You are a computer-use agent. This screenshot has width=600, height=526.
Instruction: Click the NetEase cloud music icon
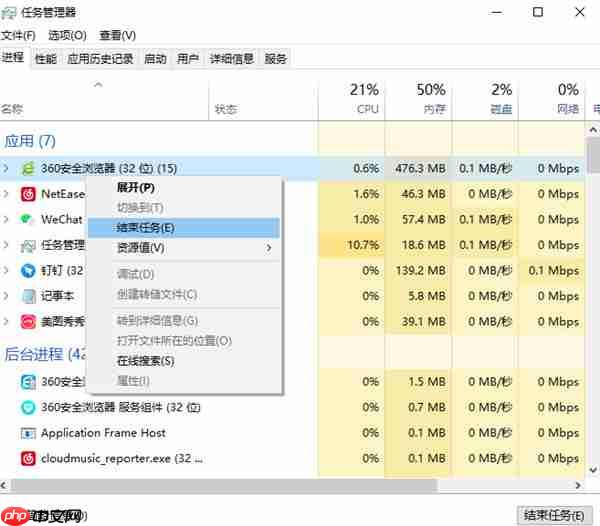pos(28,194)
